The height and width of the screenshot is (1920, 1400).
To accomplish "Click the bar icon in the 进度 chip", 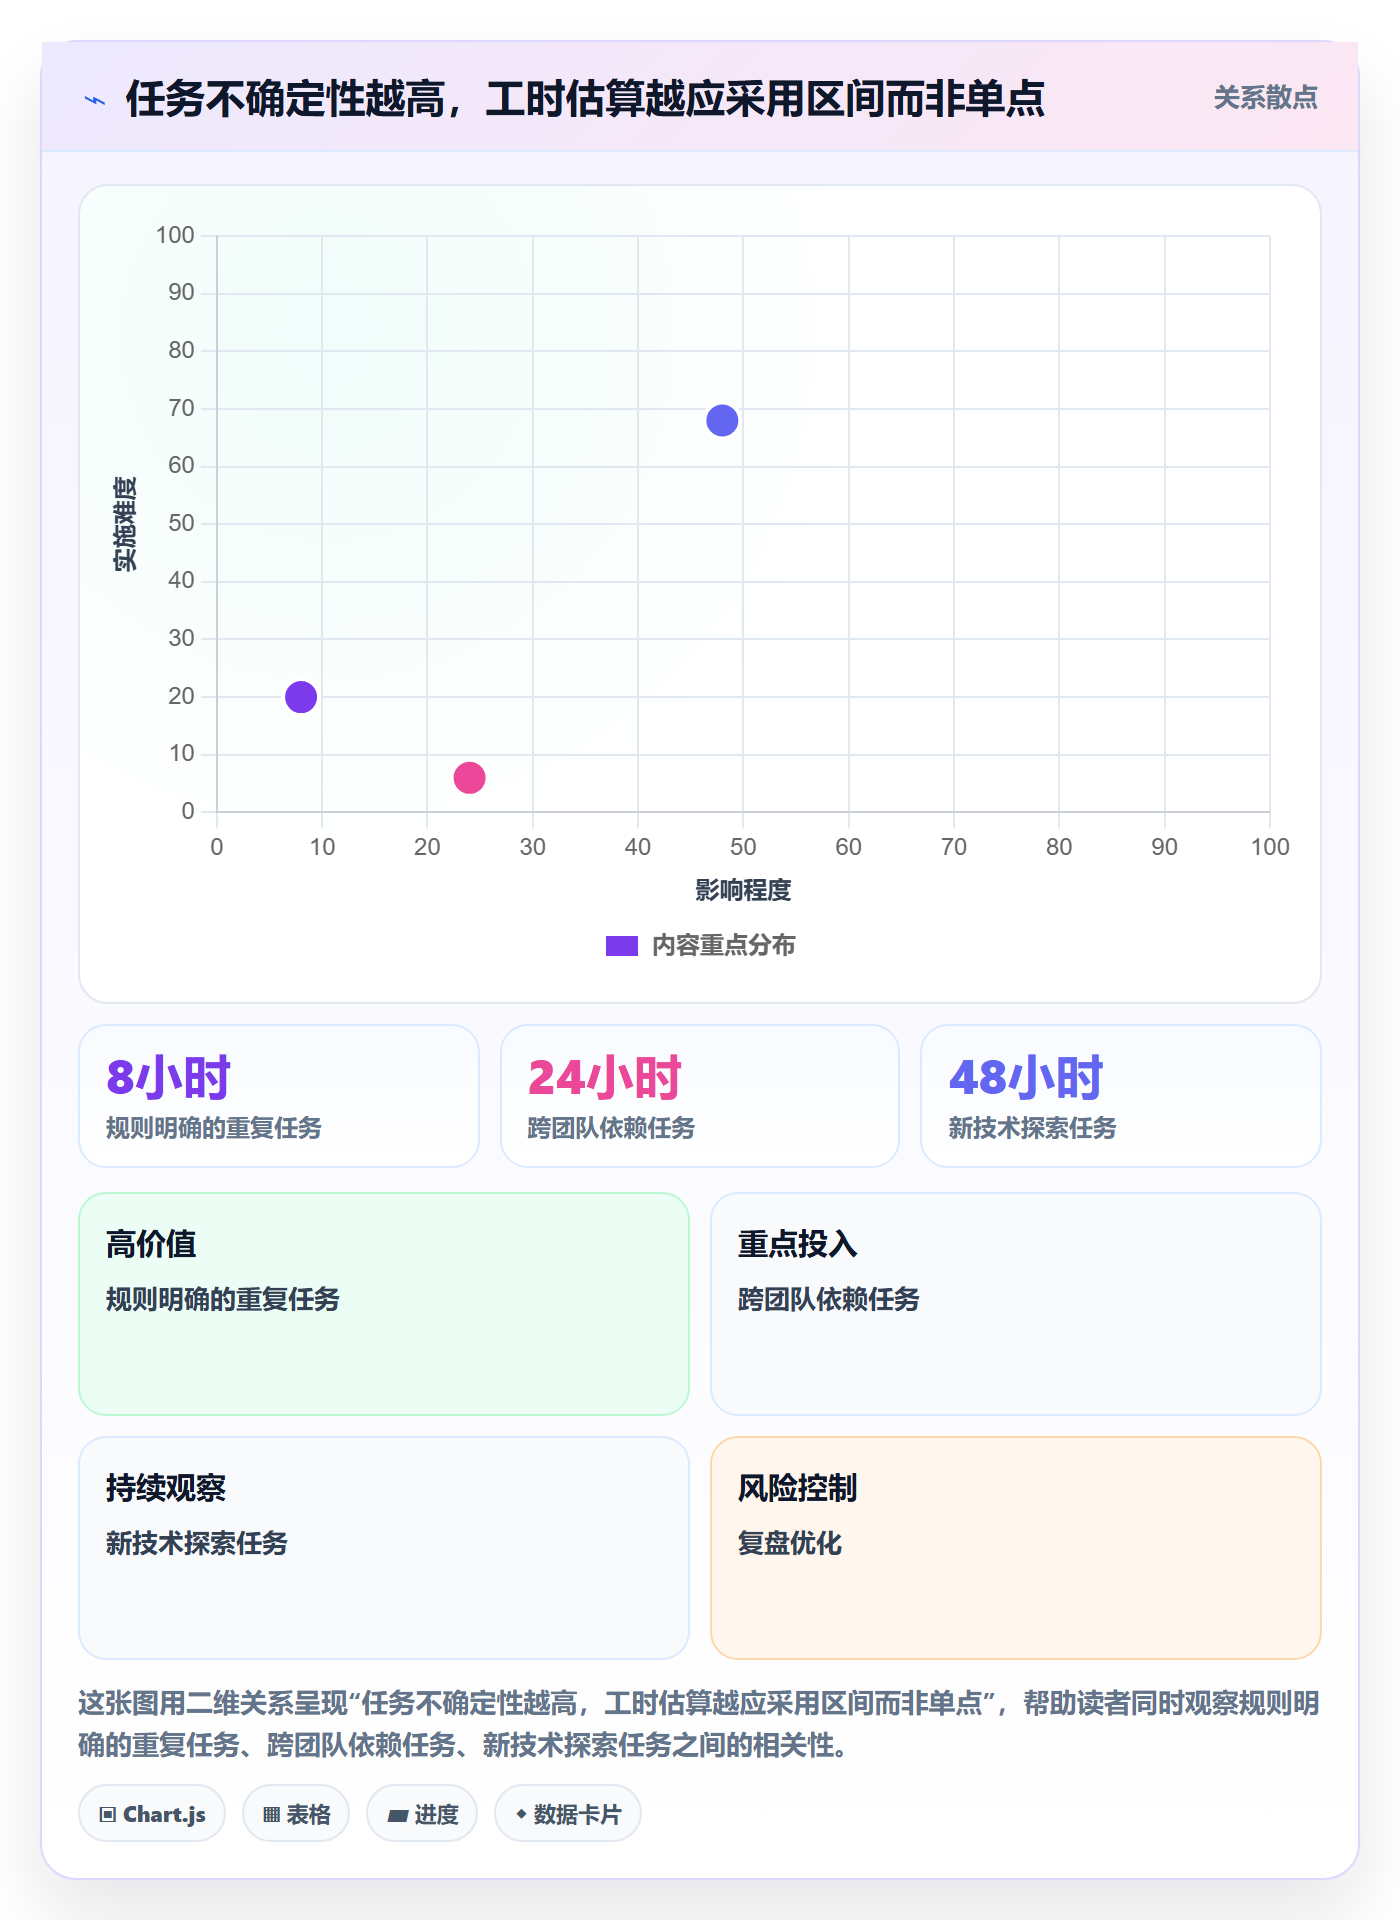I will pyautogui.click(x=398, y=1816).
